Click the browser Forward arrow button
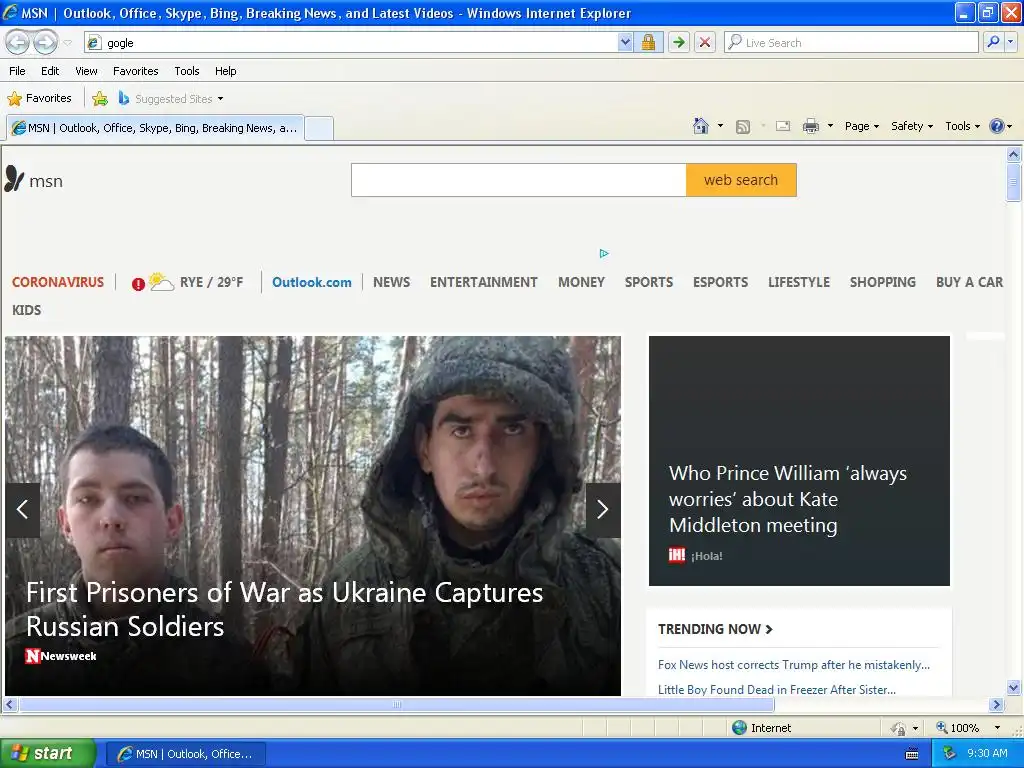This screenshot has height=768, width=1024. click(x=45, y=42)
